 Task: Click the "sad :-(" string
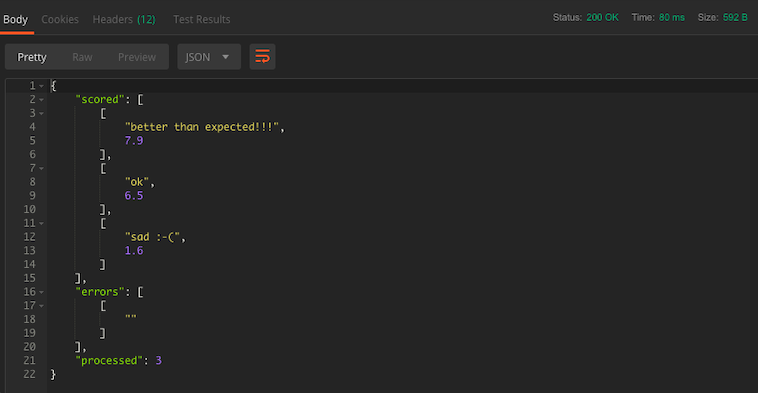tap(153, 237)
